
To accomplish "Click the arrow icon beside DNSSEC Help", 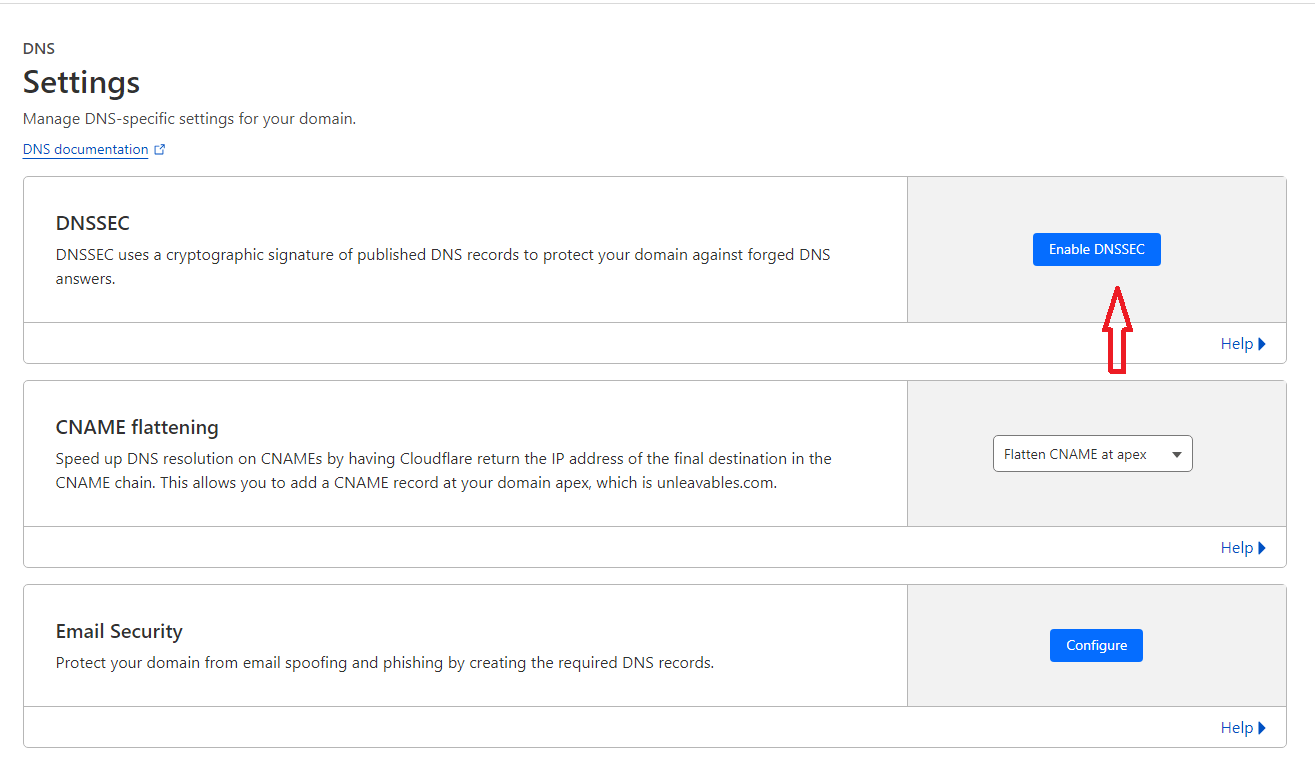I will (x=1262, y=343).
